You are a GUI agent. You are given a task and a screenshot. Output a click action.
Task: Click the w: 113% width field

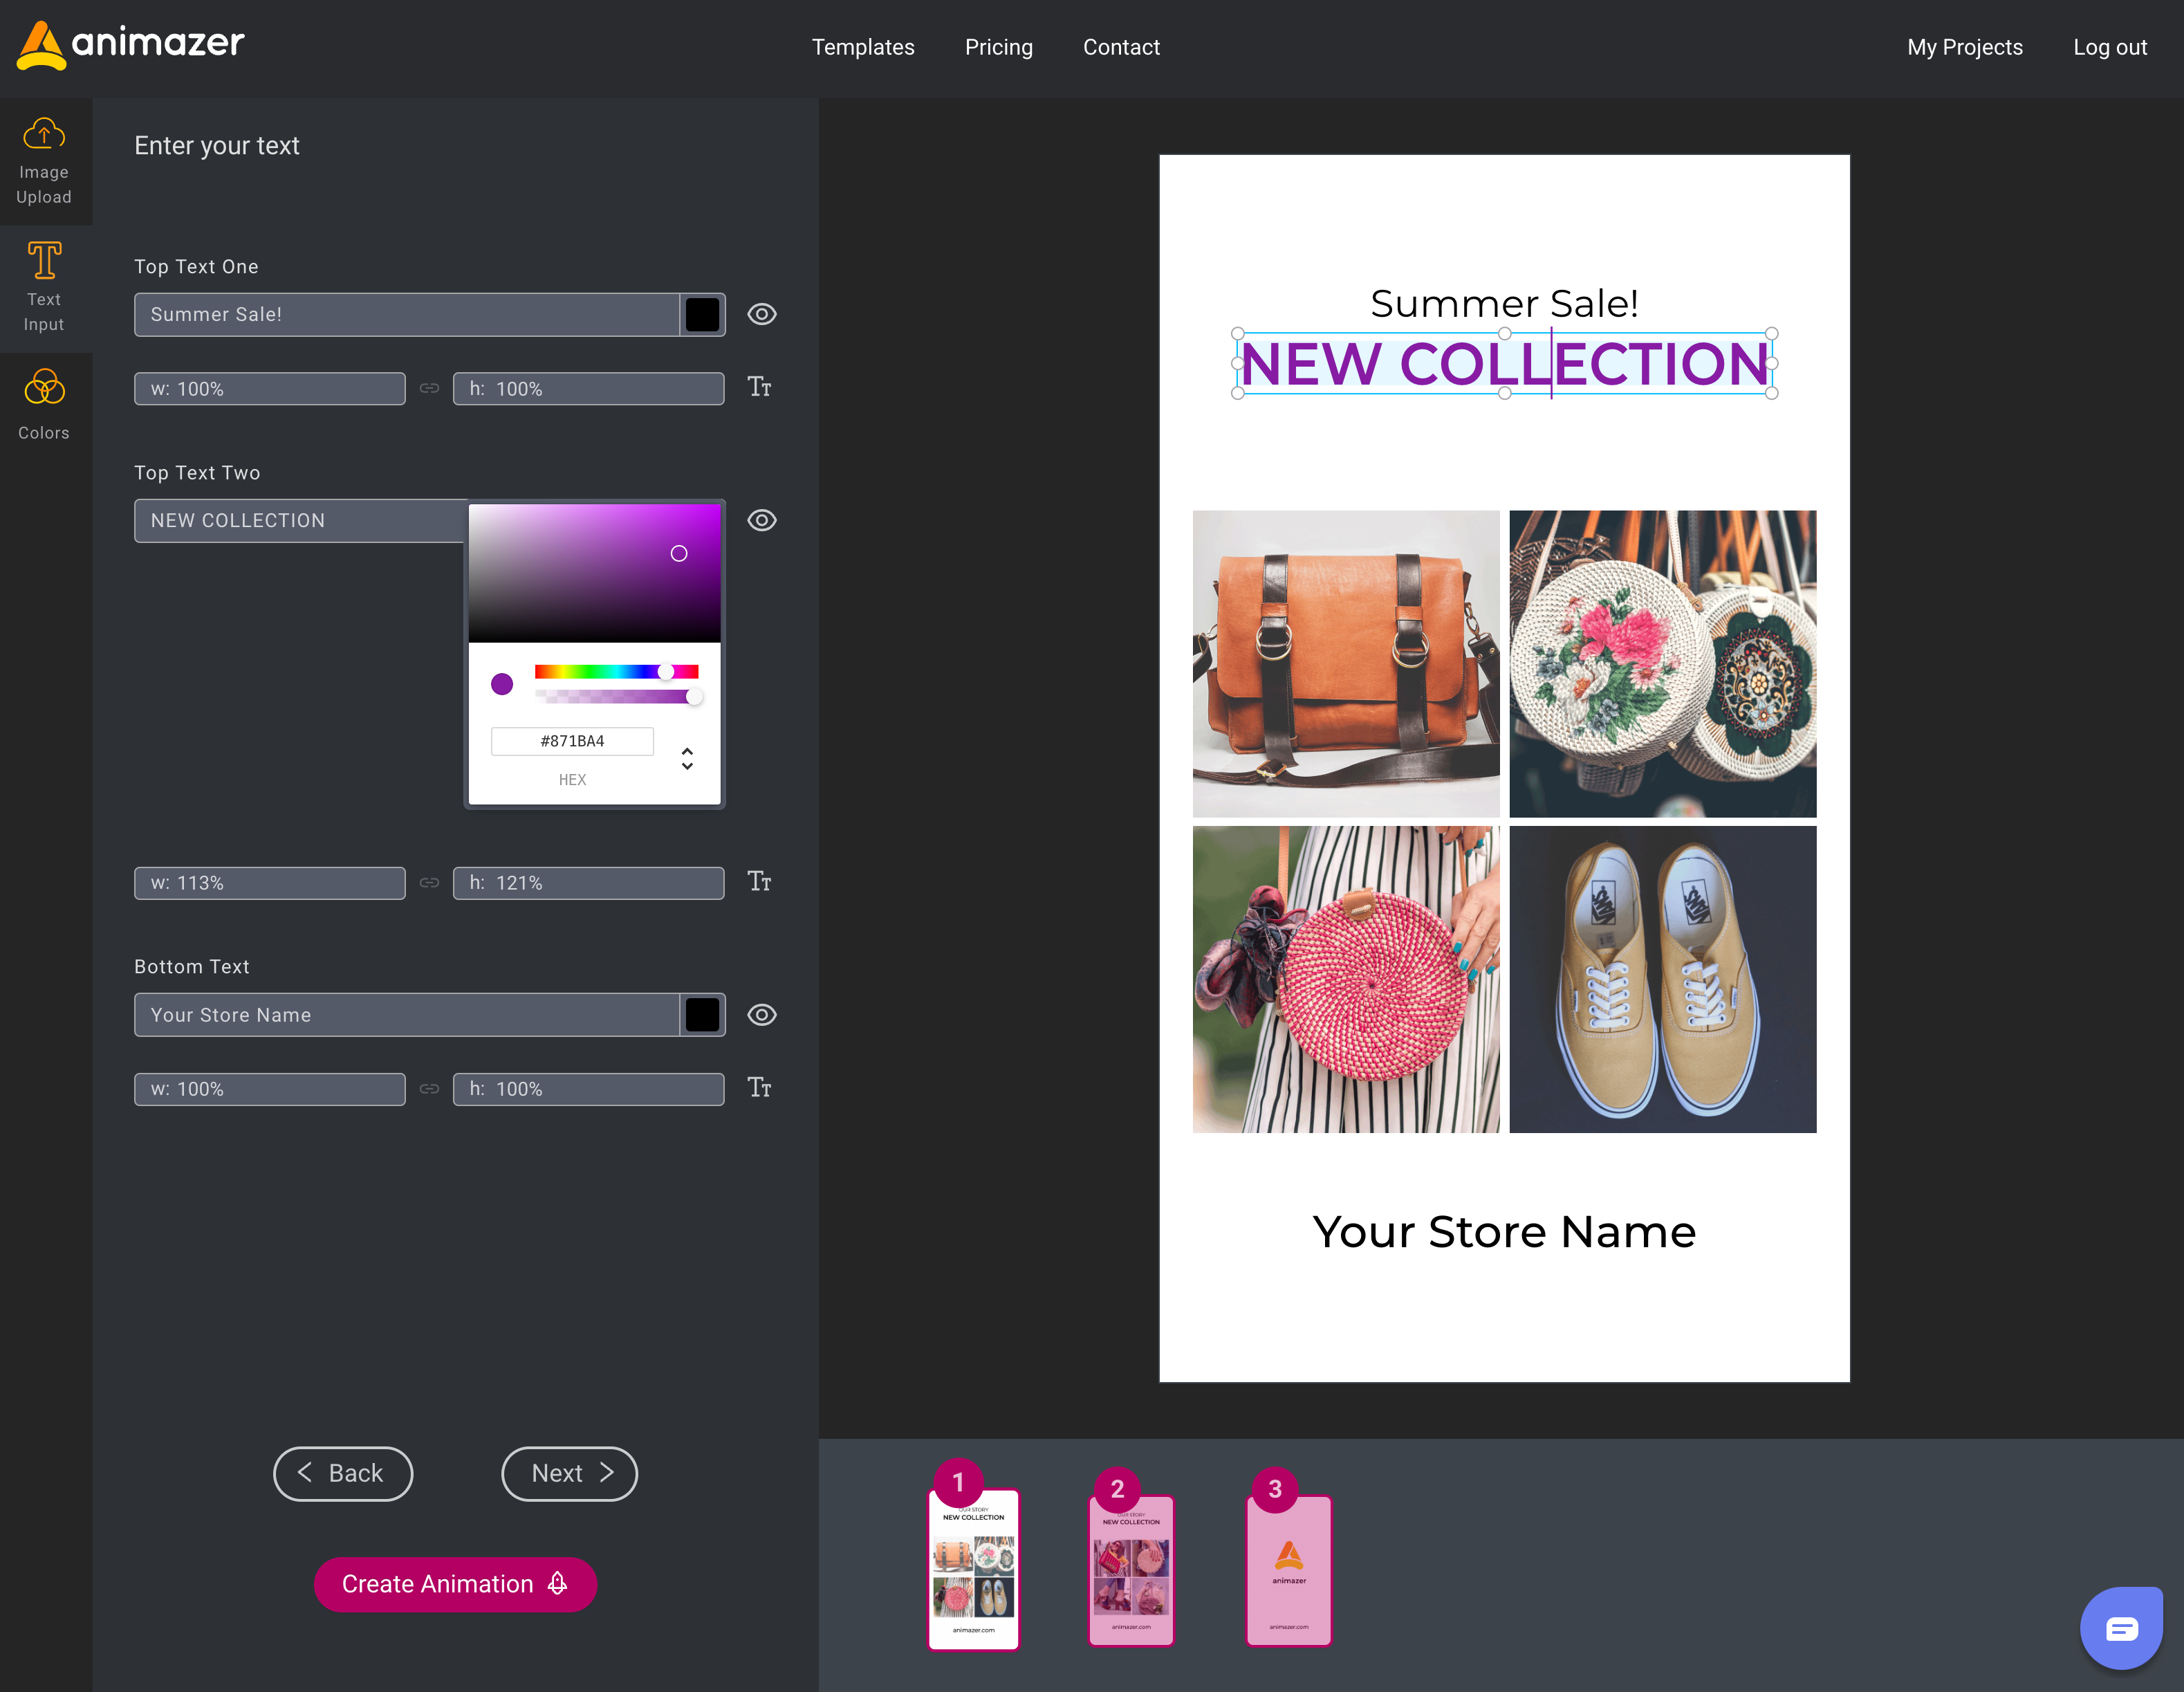(x=270, y=882)
